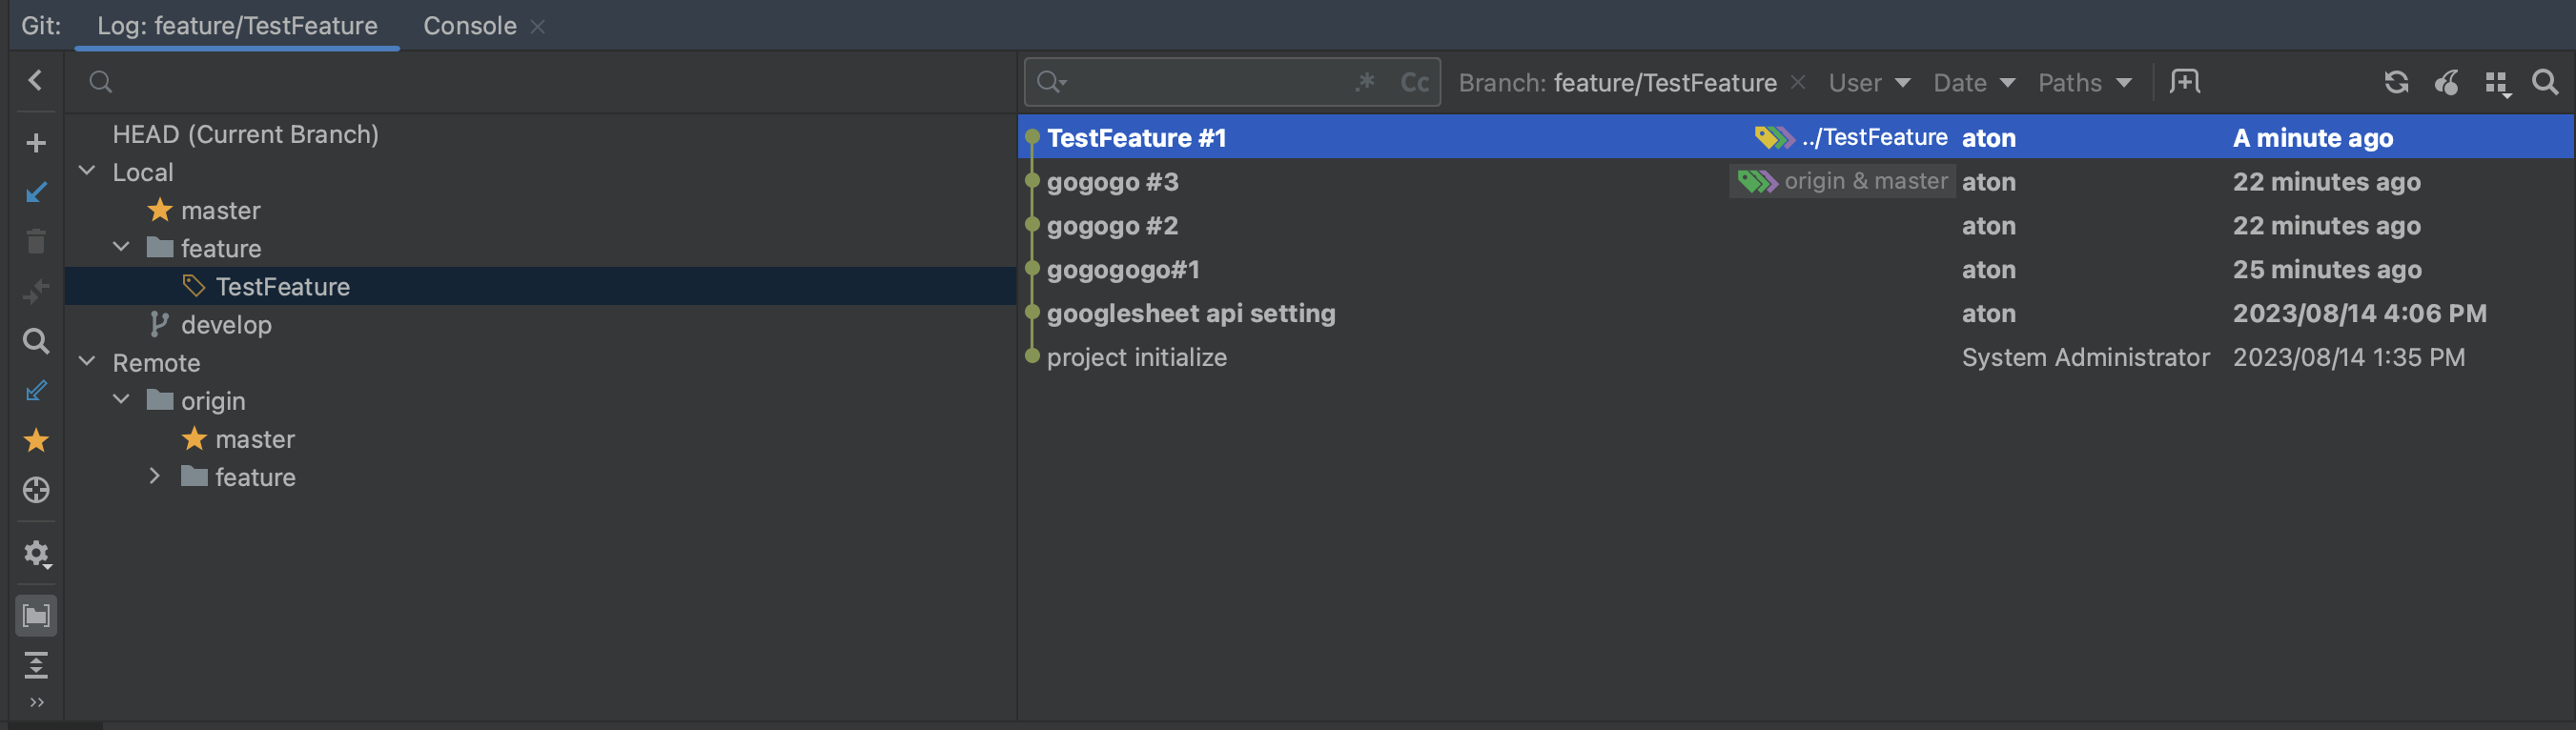The image size is (2576, 730).
Task: Refresh the Git log
Action: [2395, 82]
